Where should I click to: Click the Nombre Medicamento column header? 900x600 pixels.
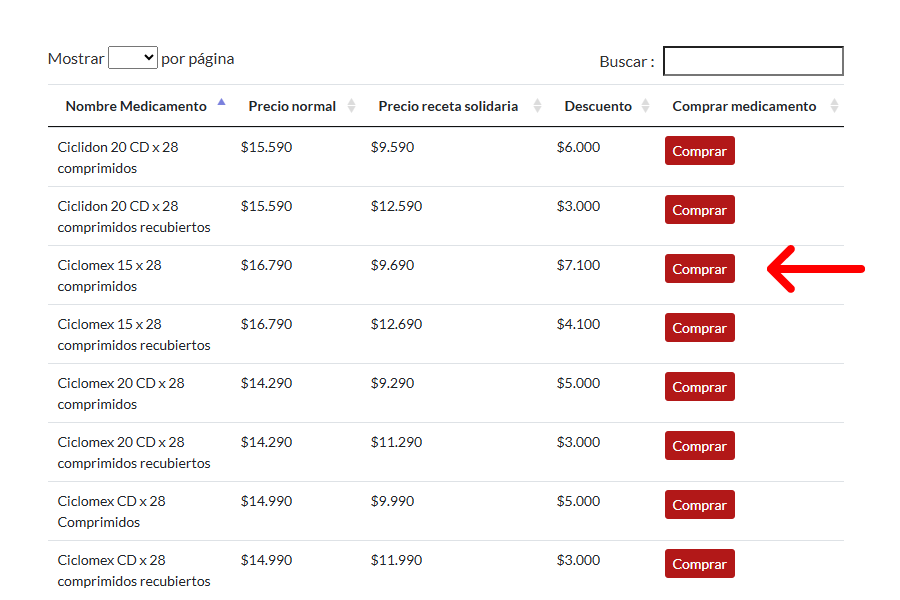(x=136, y=106)
